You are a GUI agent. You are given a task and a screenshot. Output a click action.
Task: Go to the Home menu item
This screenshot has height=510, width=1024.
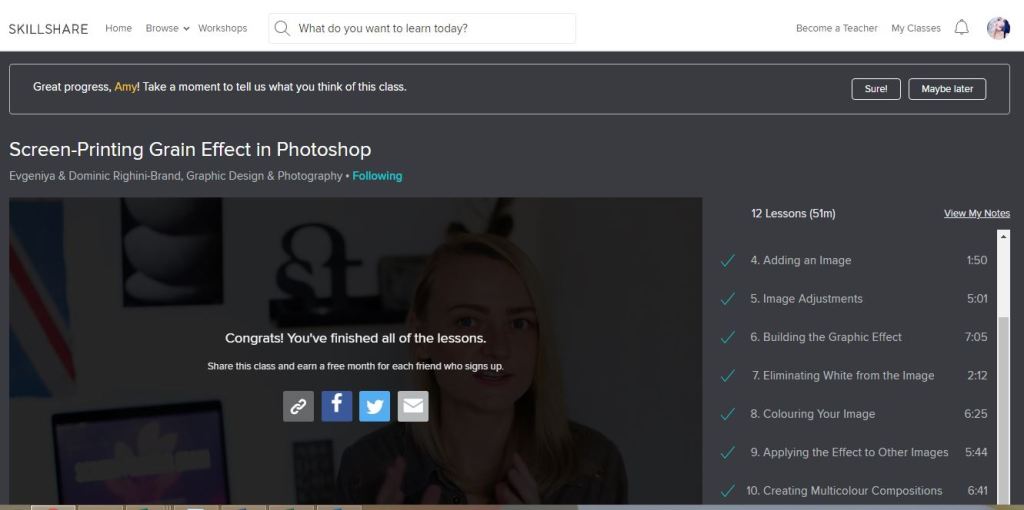(118, 28)
